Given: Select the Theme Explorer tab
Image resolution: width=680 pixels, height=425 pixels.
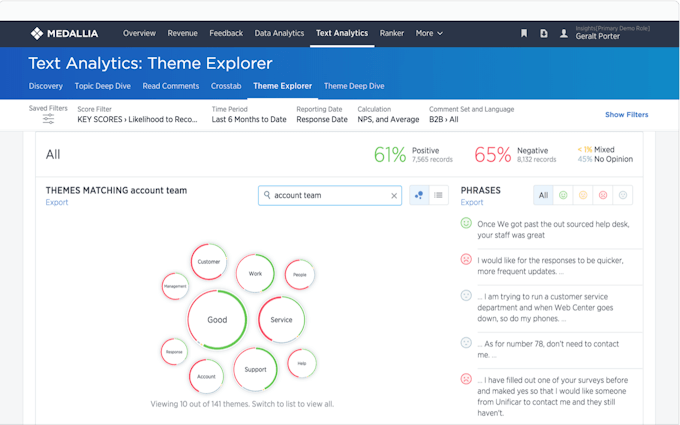Looking at the screenshot, I should tap(282, 86).
